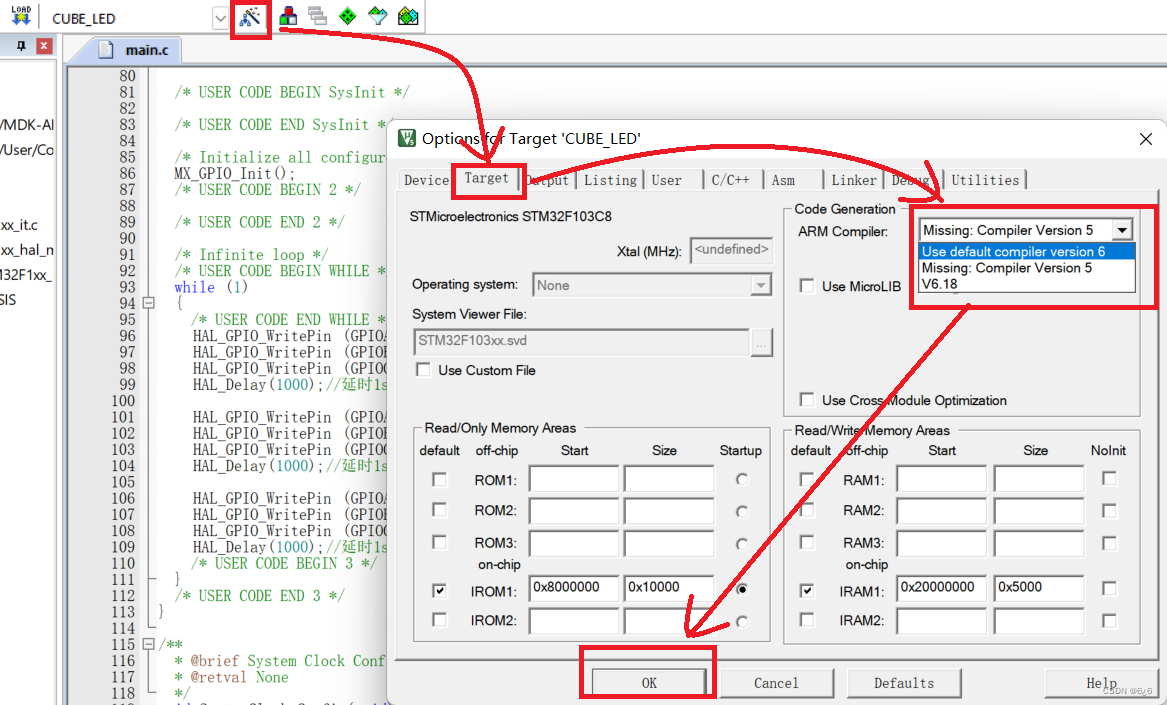Image resolution: width=1167 pixels, height=705 pixels.
Task: Enable NoInit checkbox for IRAM1
Action: [x=1109, y=588]
